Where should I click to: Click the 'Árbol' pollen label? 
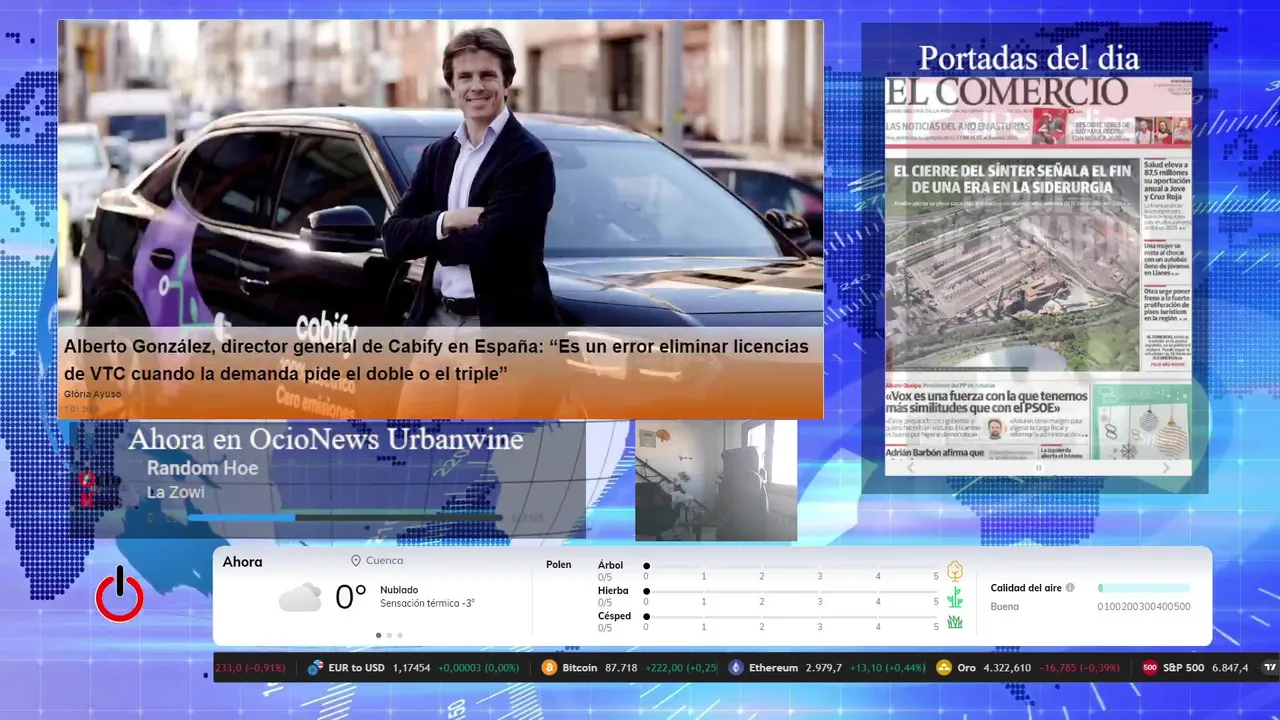click(610, 565)
